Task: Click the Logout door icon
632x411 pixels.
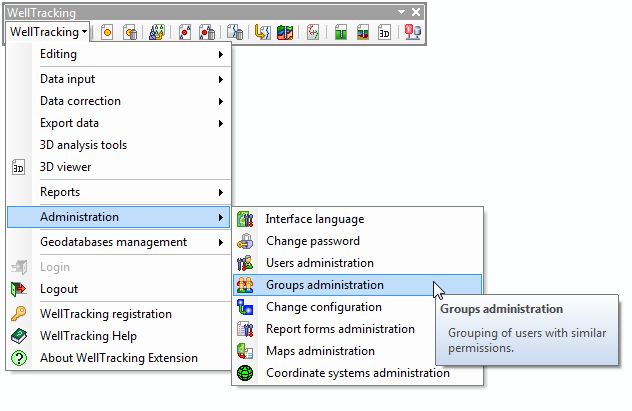Action: 19,289
